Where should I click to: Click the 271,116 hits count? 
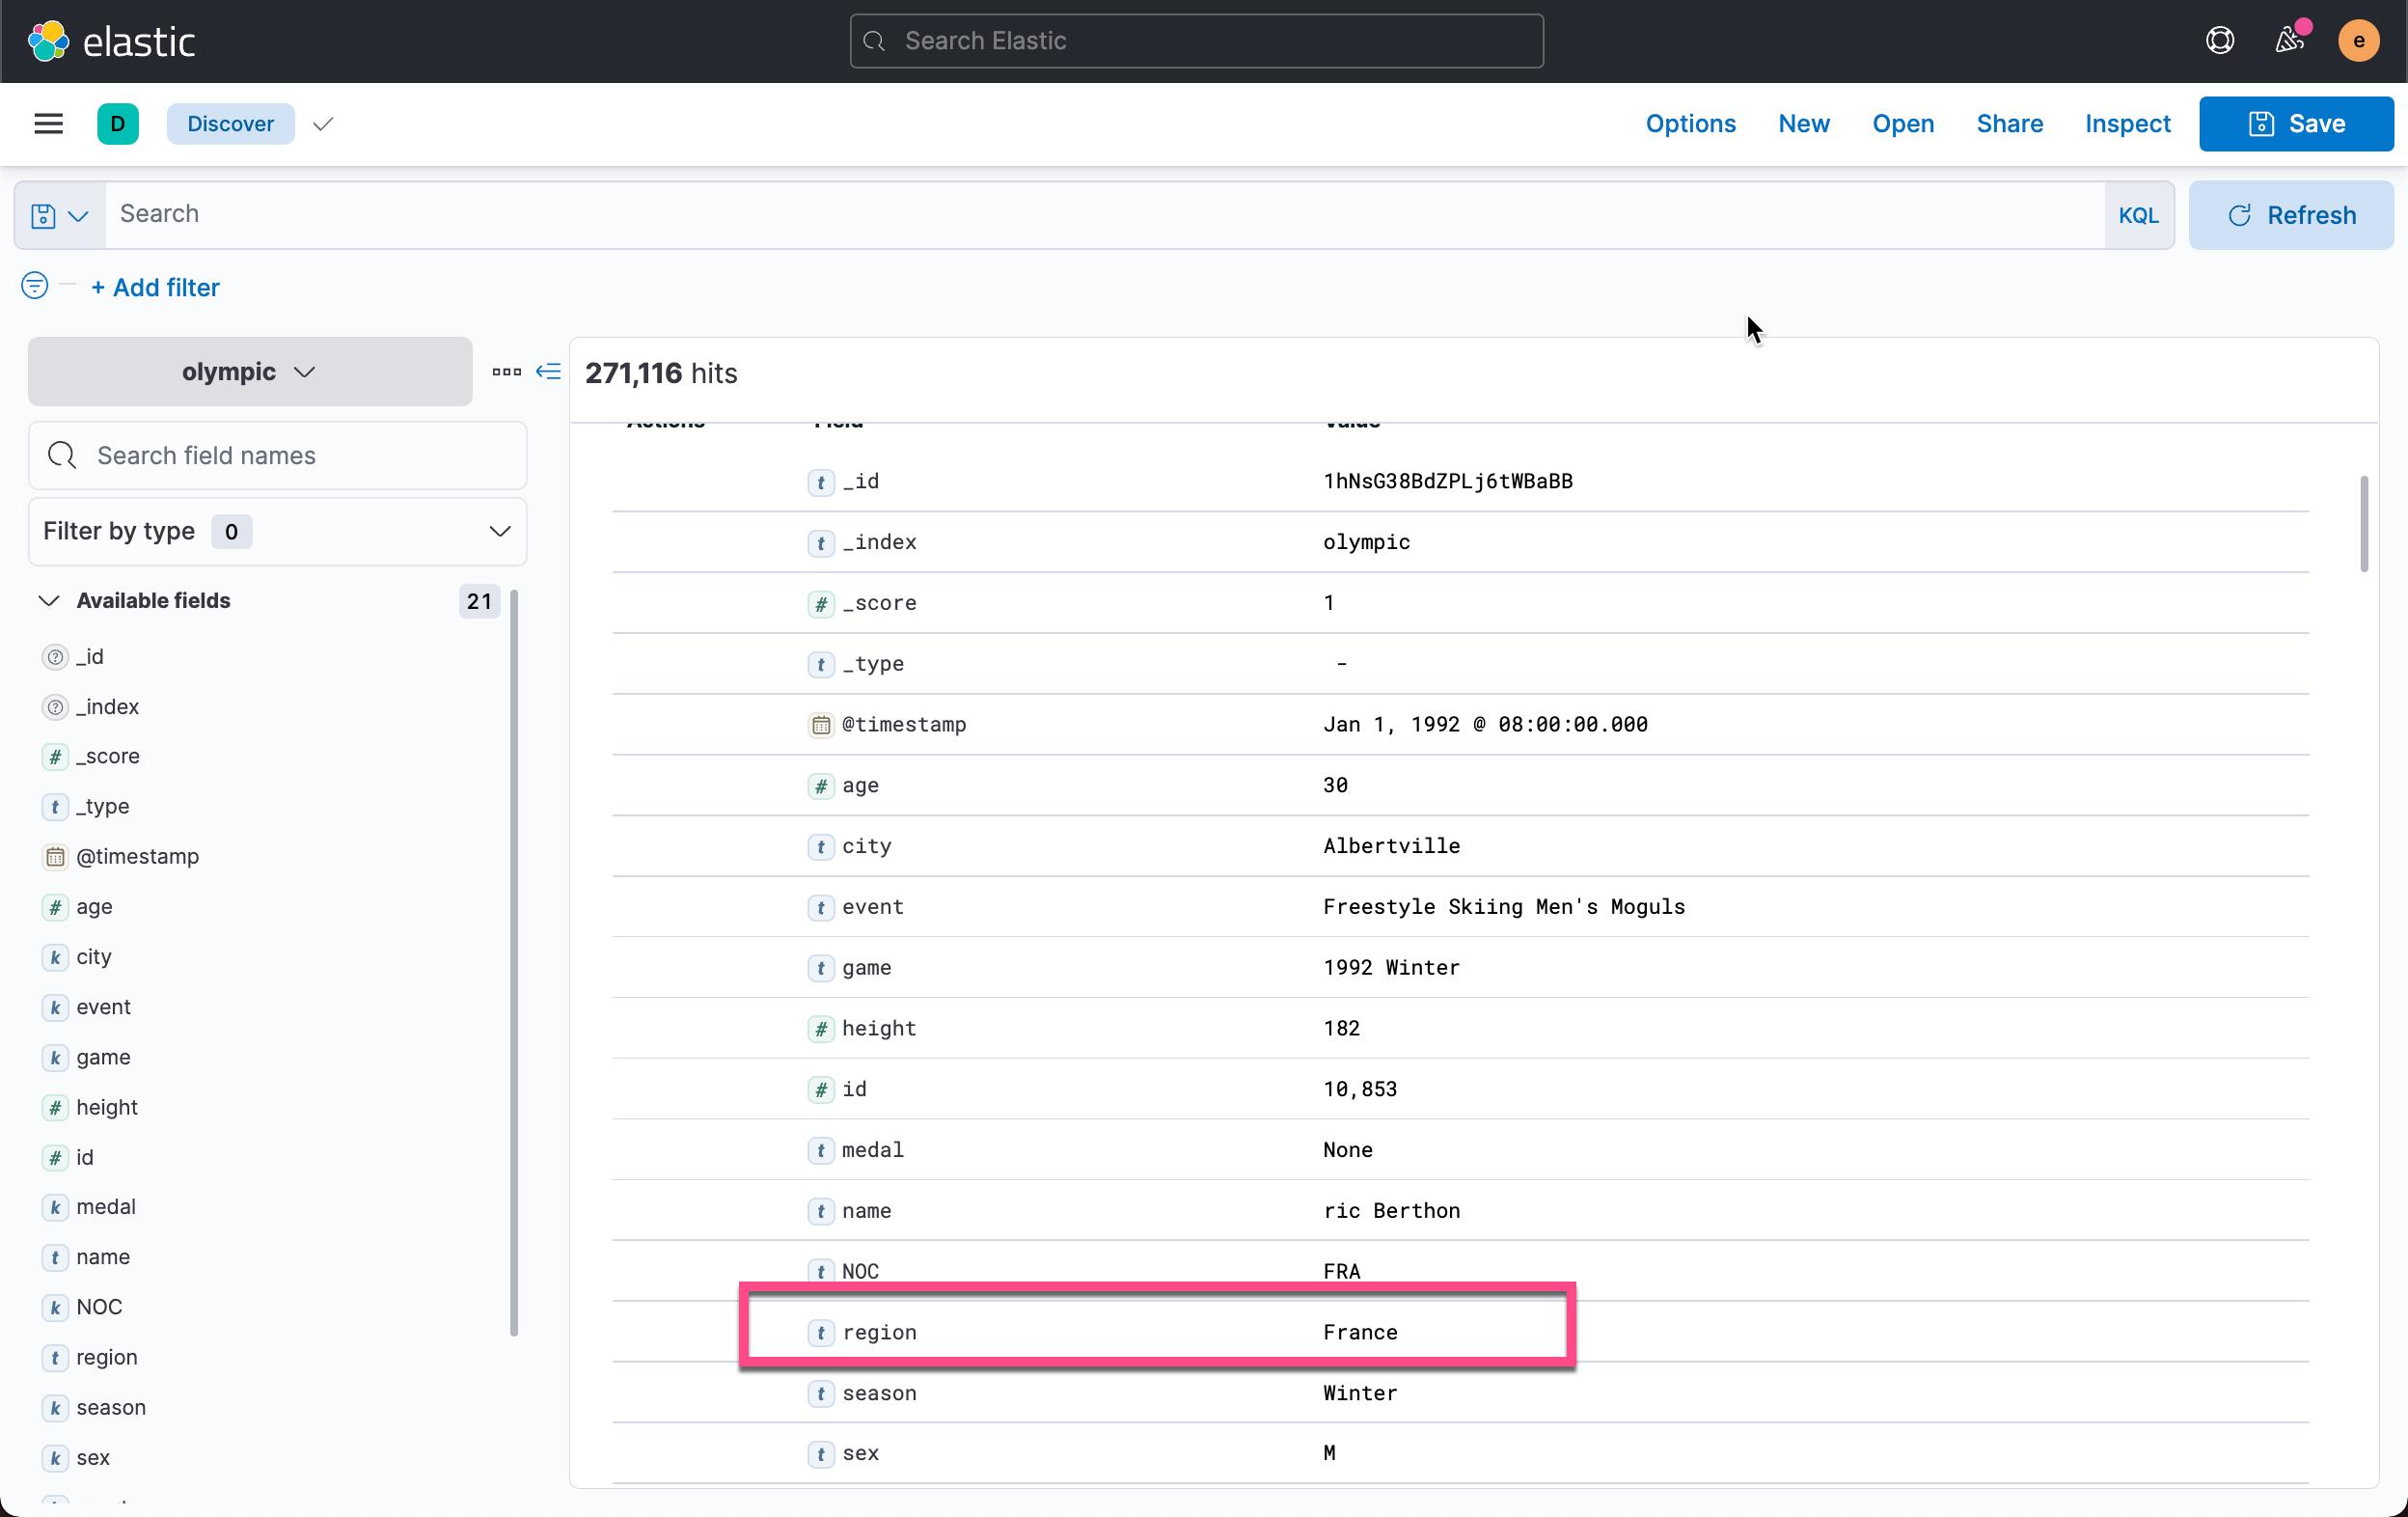tap(661, 374)
